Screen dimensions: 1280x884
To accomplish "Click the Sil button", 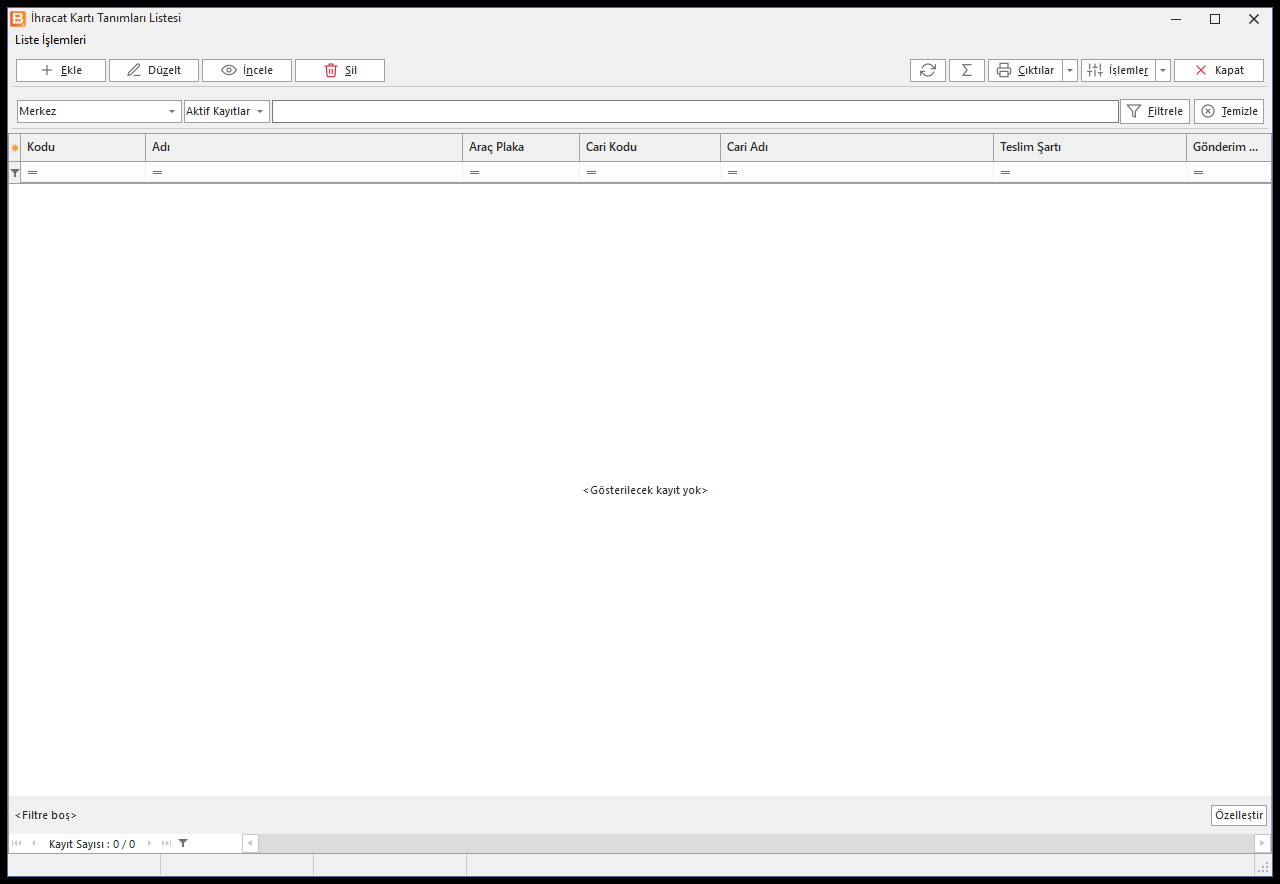I will pos(340,70).
